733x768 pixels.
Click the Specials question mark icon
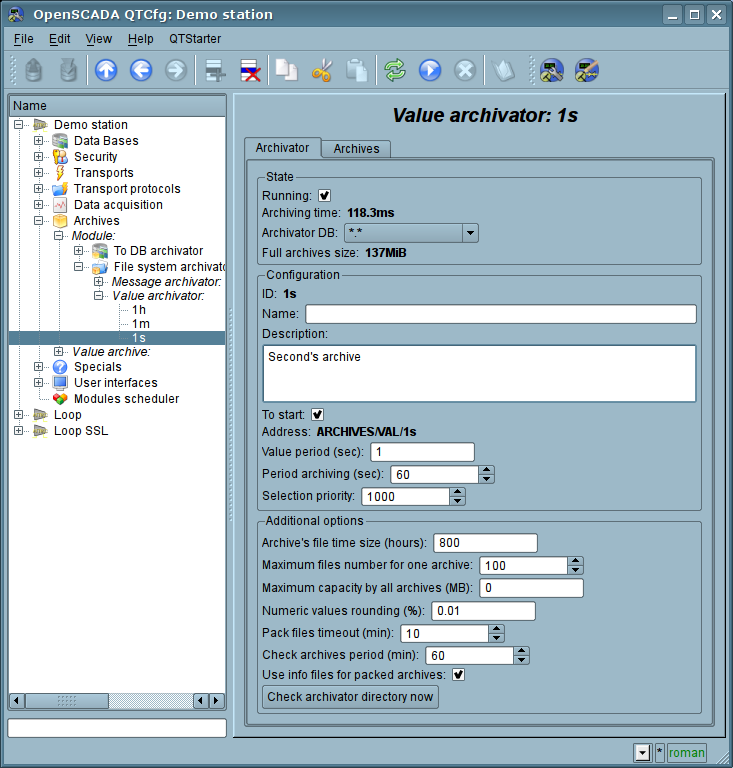tap(60, 367)
